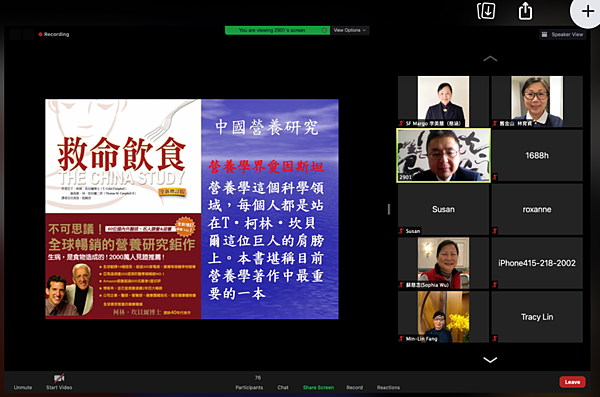Click the "THE CHINA STUDY" subtitle text
The image size is (600, 397).
coord(122,178)
